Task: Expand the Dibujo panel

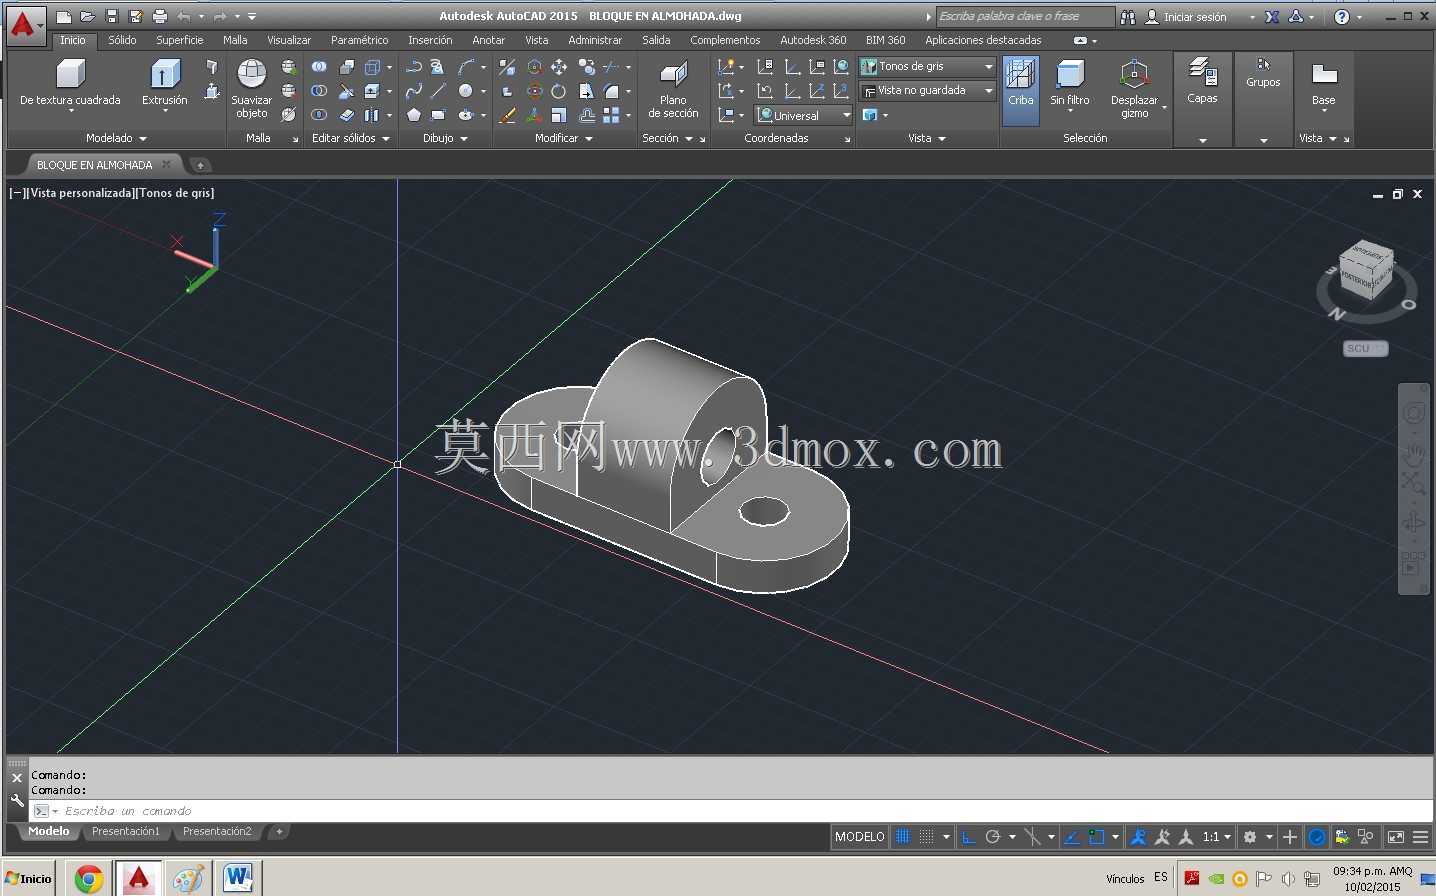Action: click(x=445, y=138)
